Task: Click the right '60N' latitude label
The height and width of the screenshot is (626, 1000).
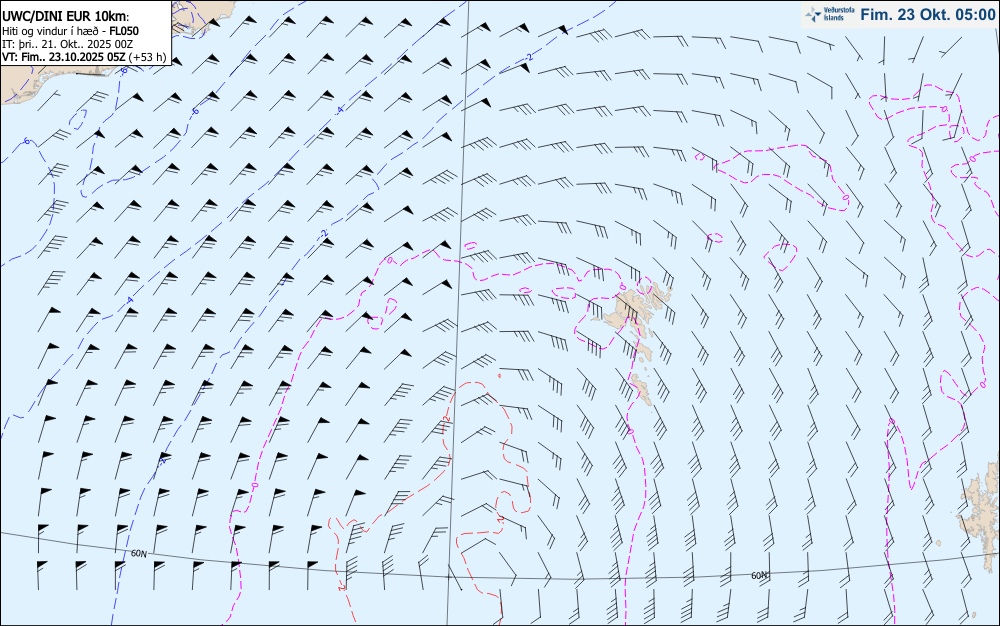Action: (x=759, y=576)
